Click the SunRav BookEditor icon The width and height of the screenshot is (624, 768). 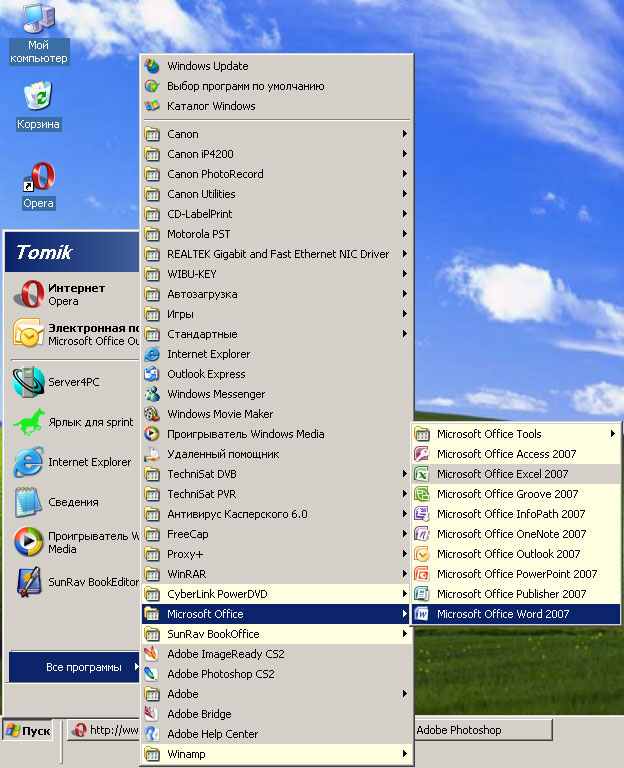[x=28, y=582]
